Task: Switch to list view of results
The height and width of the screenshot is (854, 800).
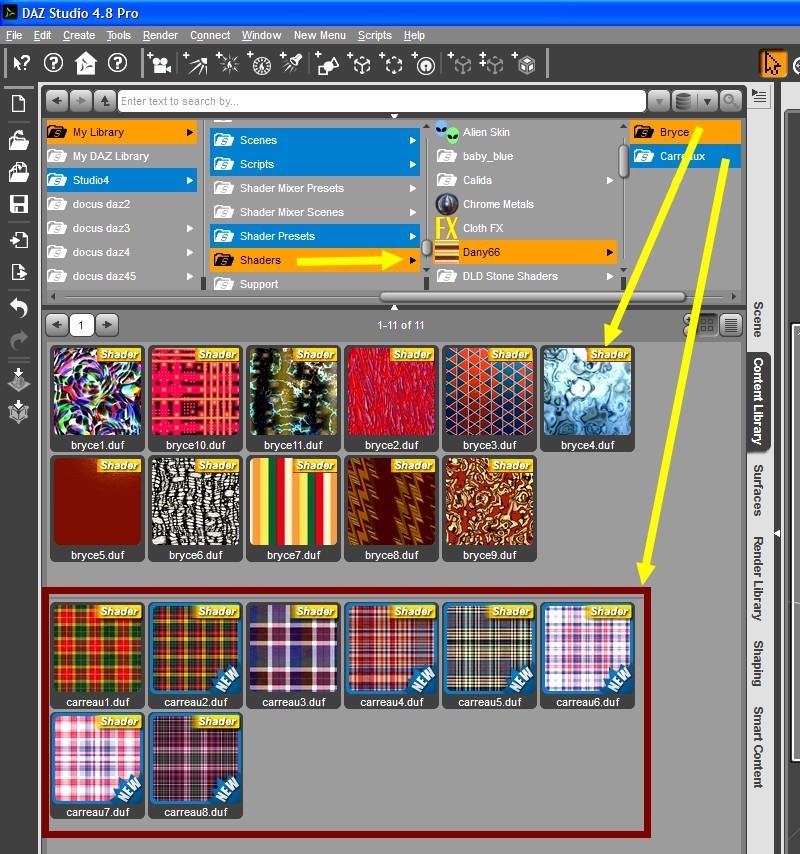Action: (x=731, y=325)
